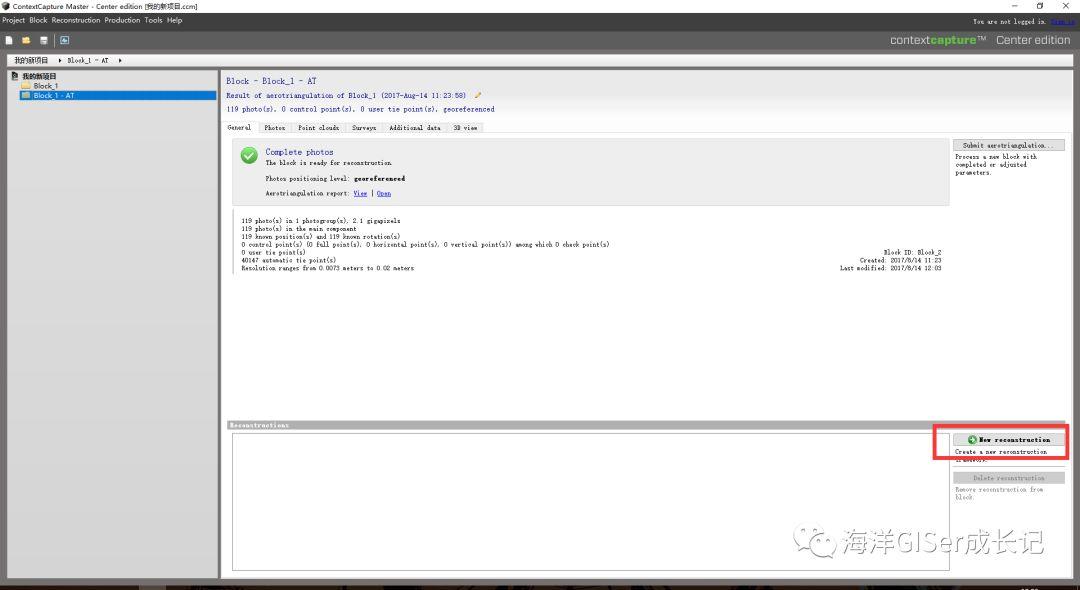Create a New reconstruction
This screenshot has width=1080, height=590.
[1008, 439]
